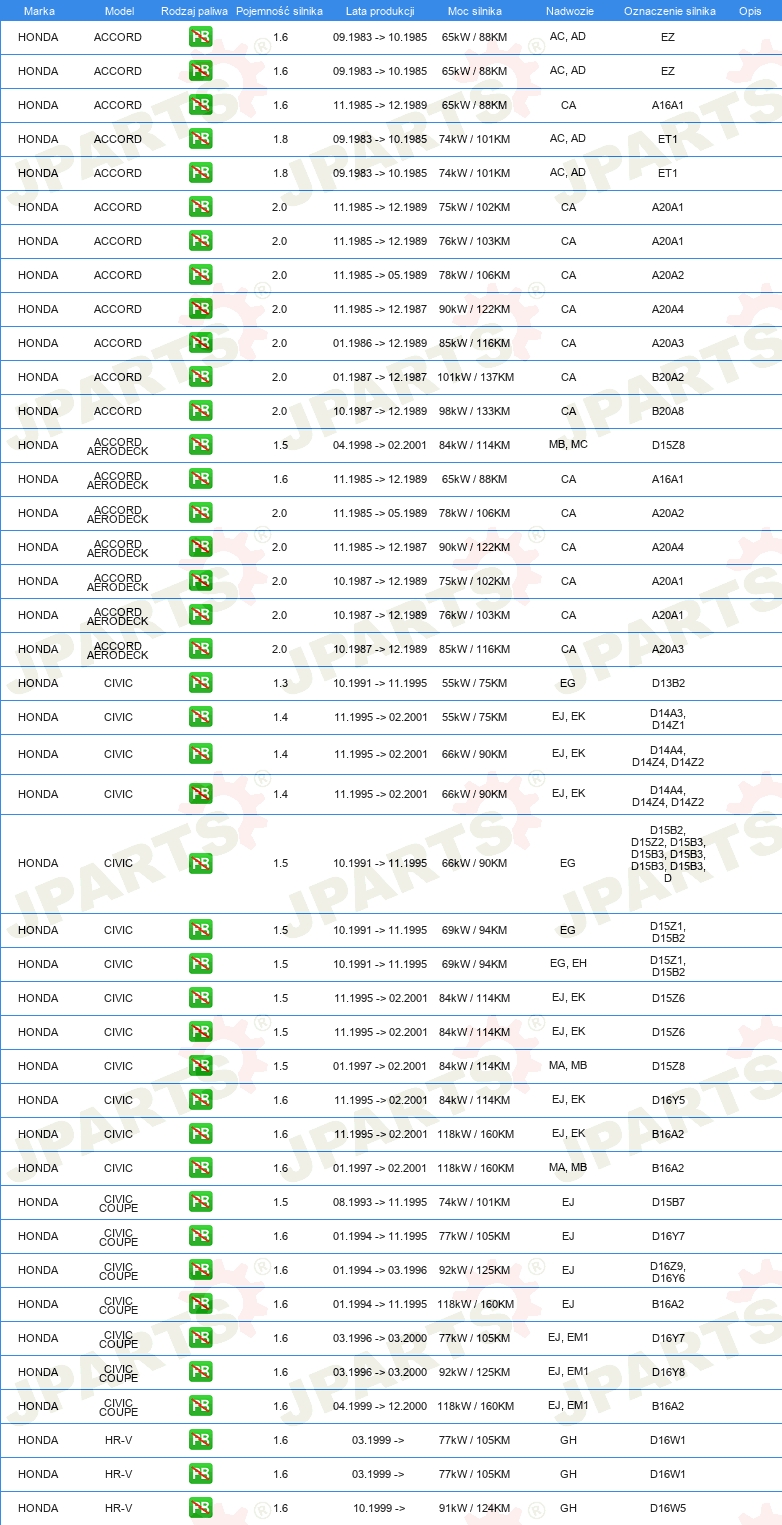Click fuel icon in the HR-V D16W5 row

(x=200, y=1508)
